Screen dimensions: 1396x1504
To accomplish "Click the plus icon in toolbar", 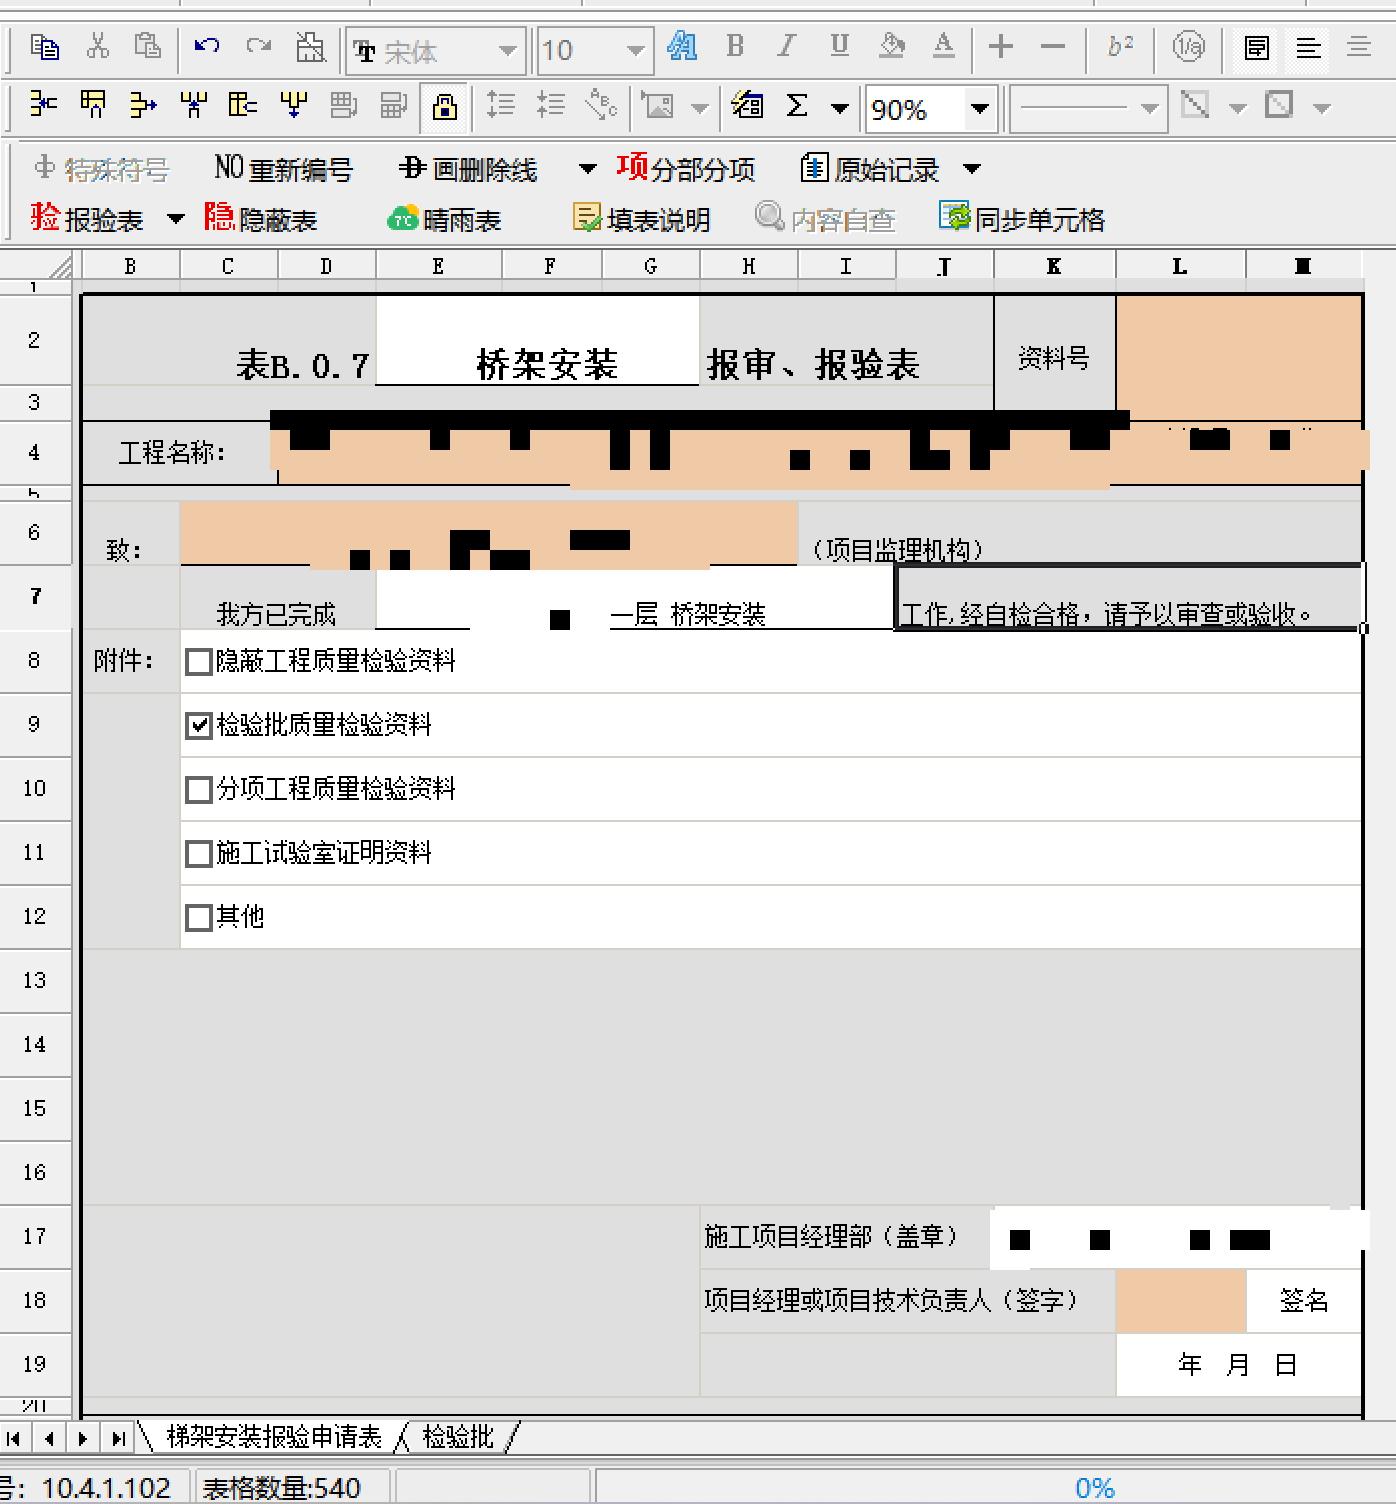I will tap(1000, 46).
